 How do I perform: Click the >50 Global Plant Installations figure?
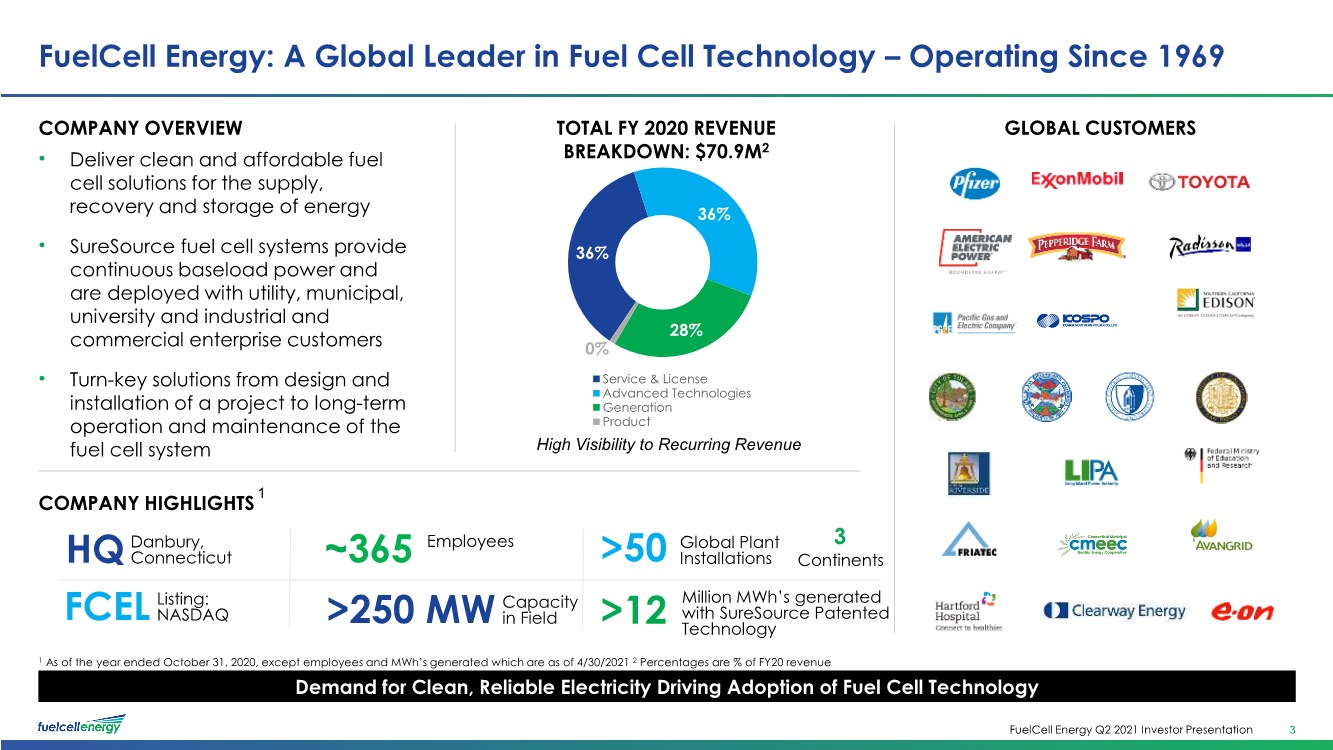(633, 549)
